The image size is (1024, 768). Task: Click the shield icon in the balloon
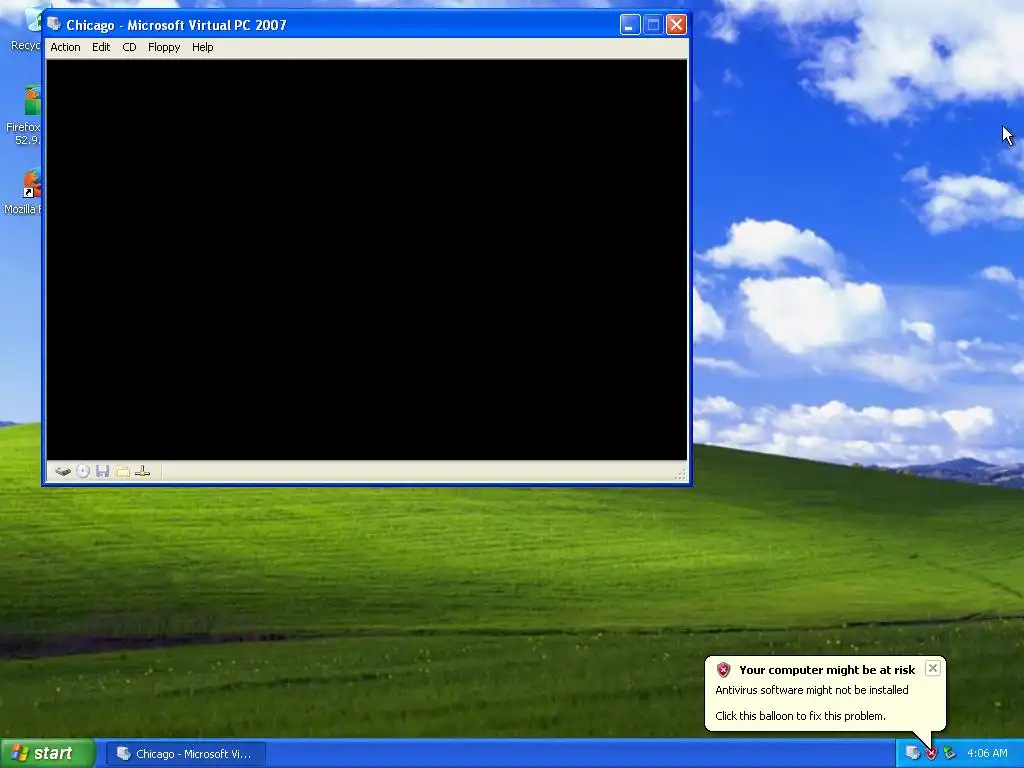[723, 669]
